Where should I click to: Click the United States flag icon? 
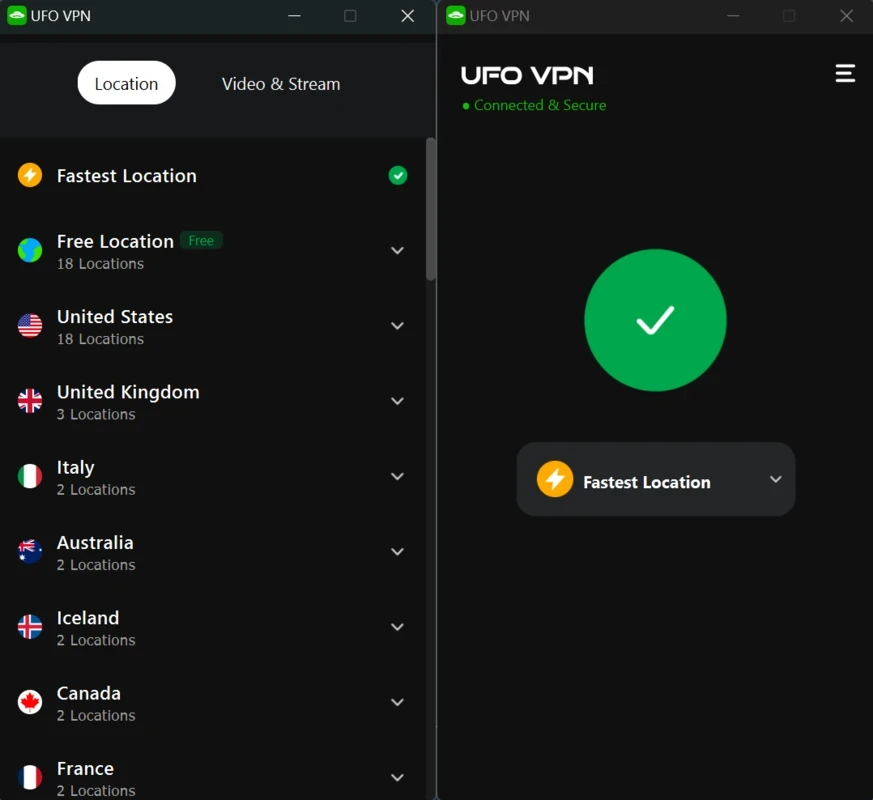30,326
